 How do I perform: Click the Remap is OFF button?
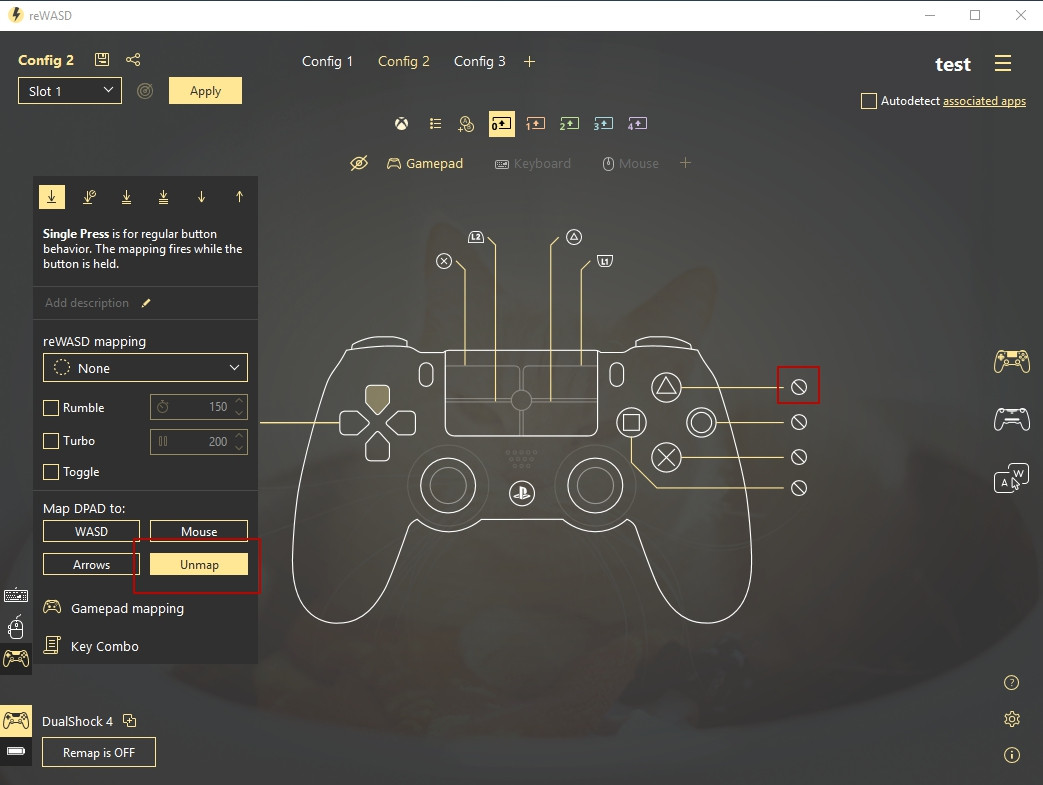(98, 752)
